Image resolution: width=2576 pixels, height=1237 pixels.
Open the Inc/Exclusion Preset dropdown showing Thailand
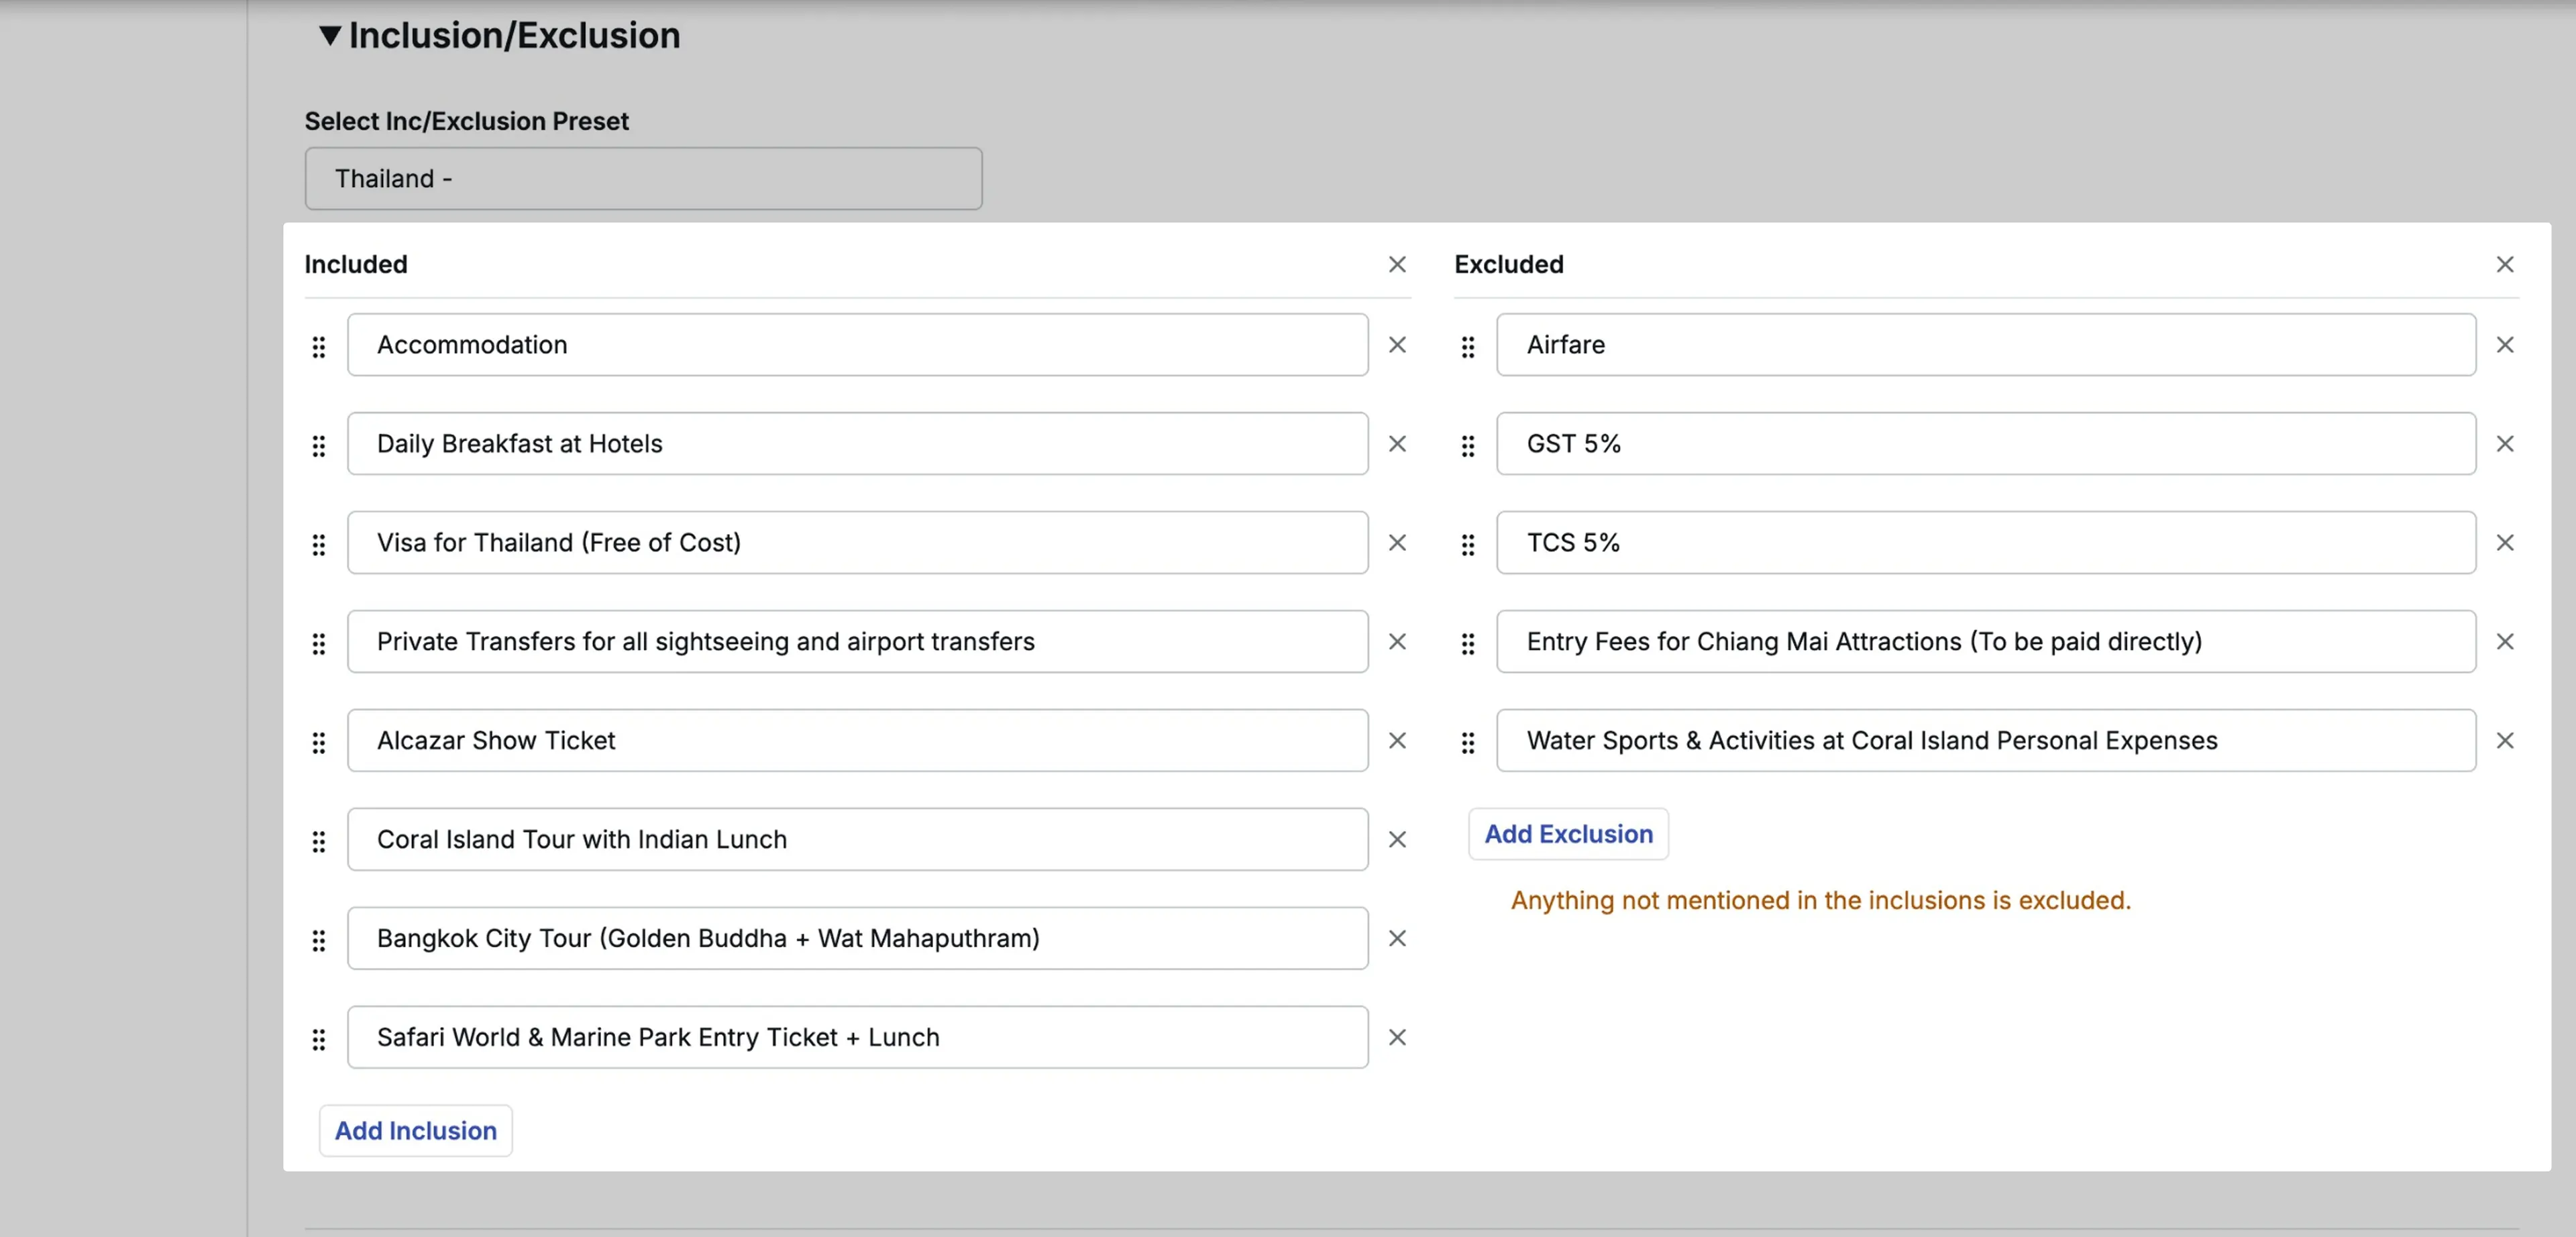(643, 179)
